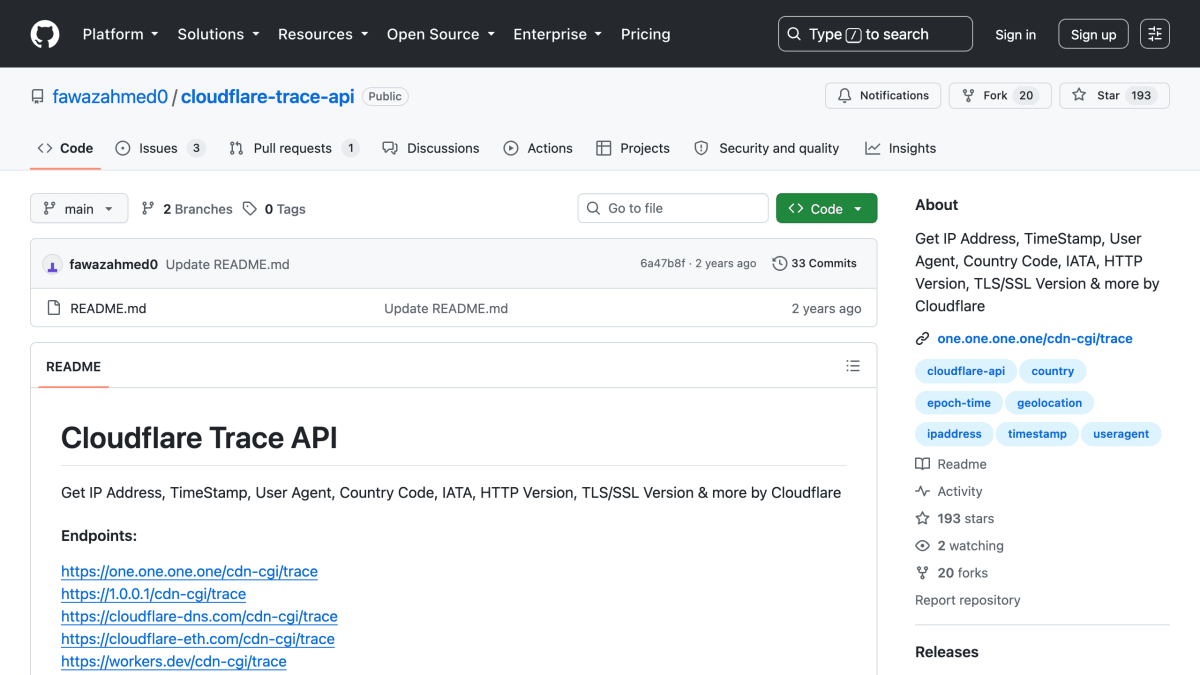Open one.one.one.one/cdn-cgi/trace link in About
This screenshot has height=675, width=1200.
point(1035,338)
